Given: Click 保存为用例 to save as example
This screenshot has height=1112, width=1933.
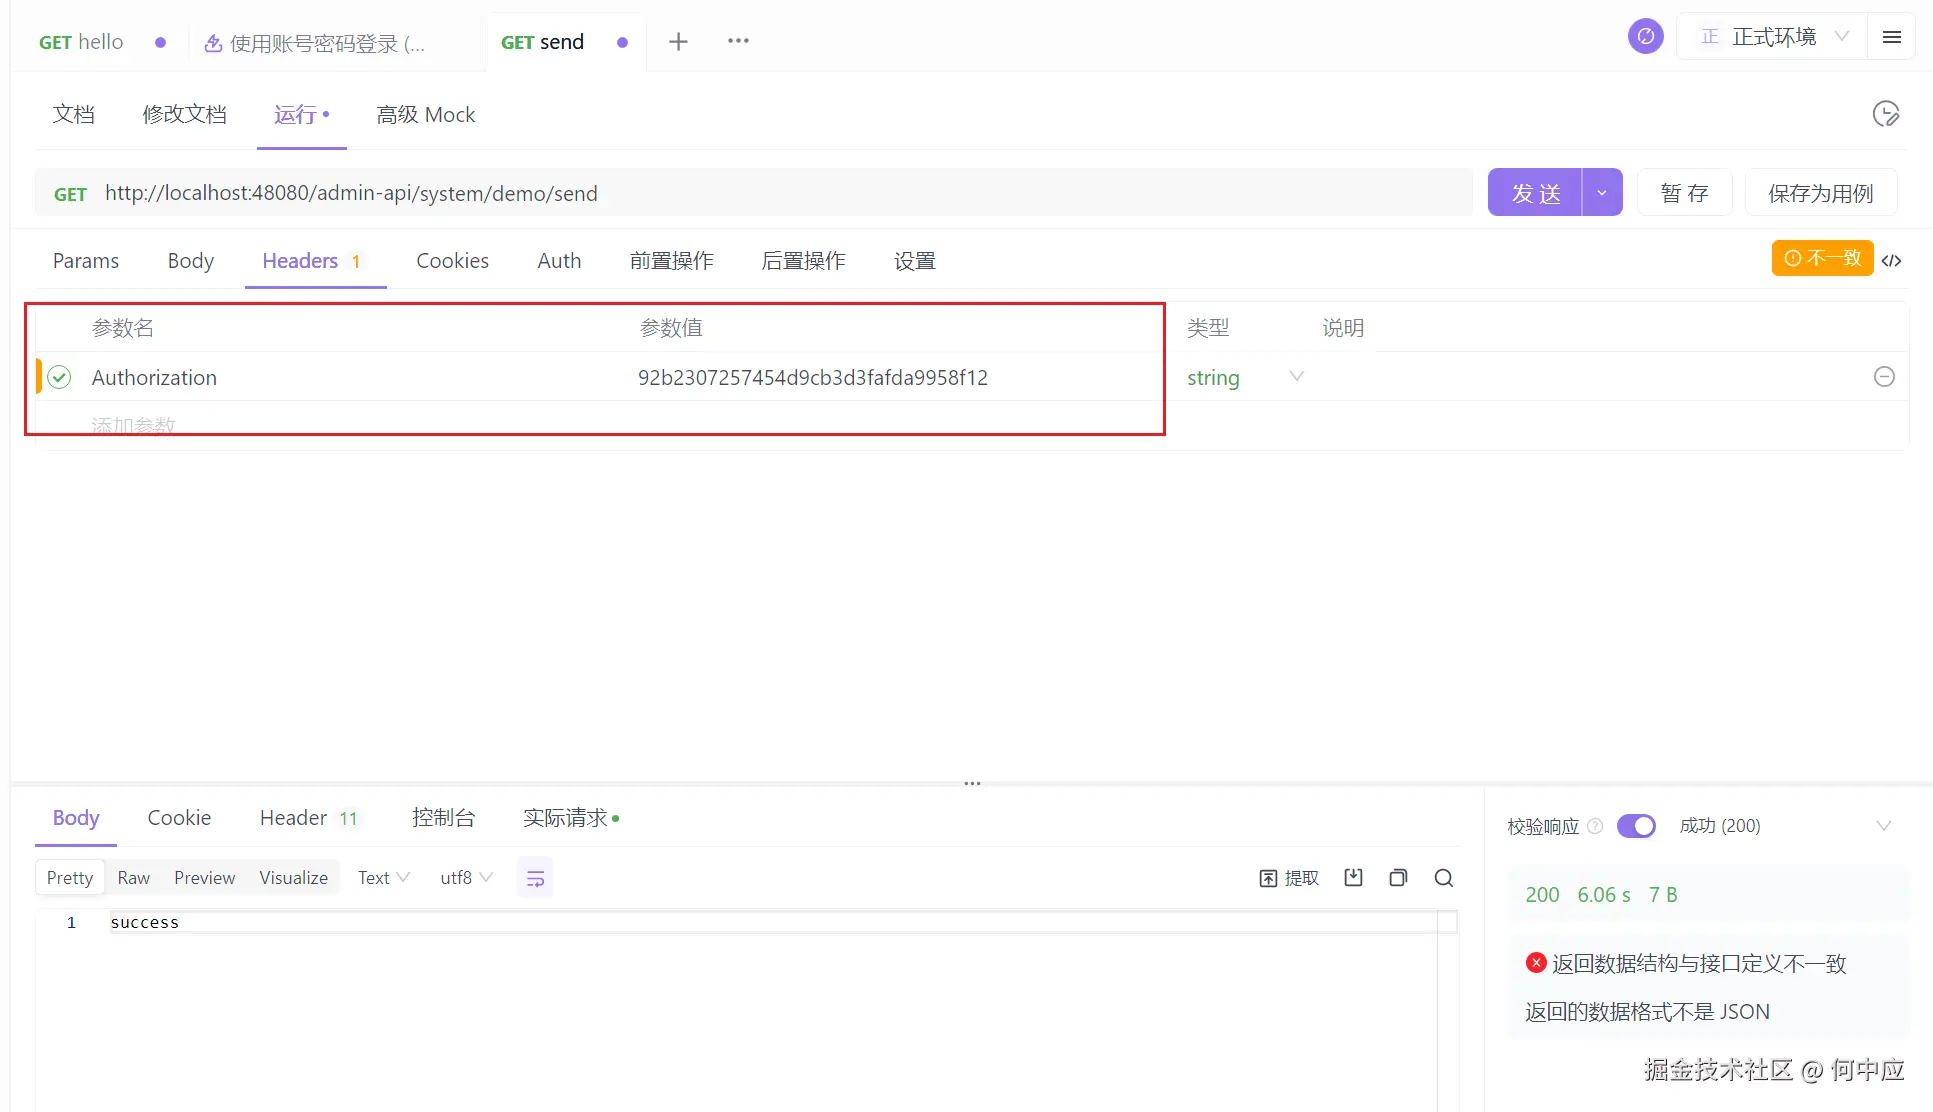Looking at the screenshot, I should [x=1820, y=192].
